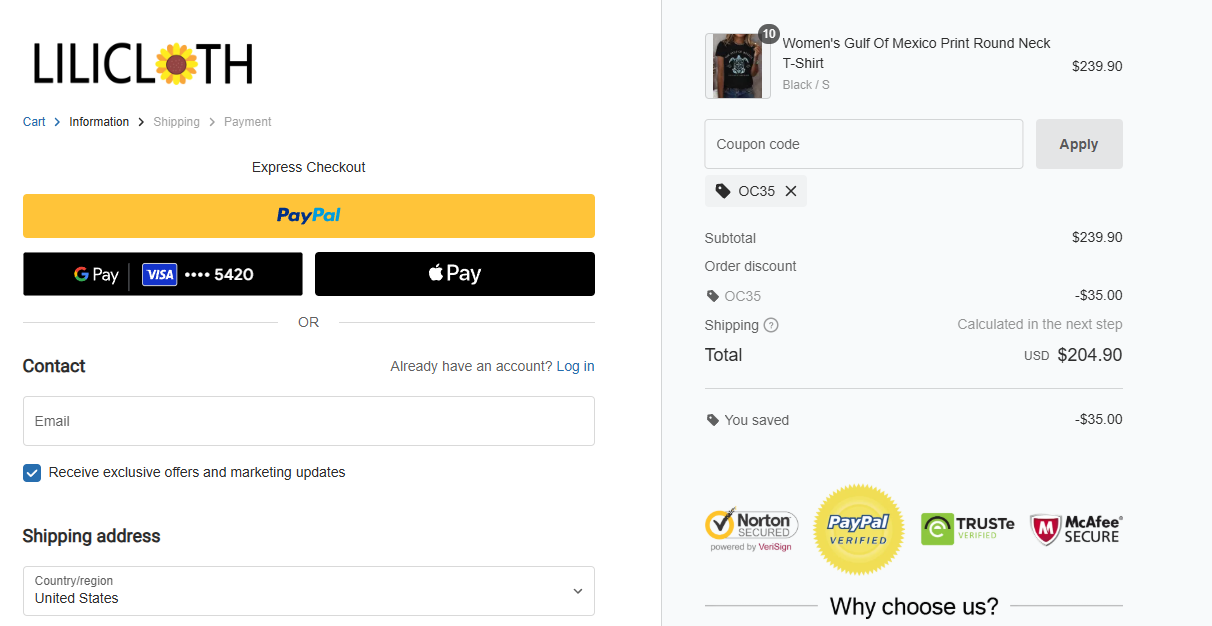Click the Email input field
Screen dimensions: 1212x626
click(x=309, y=421)
